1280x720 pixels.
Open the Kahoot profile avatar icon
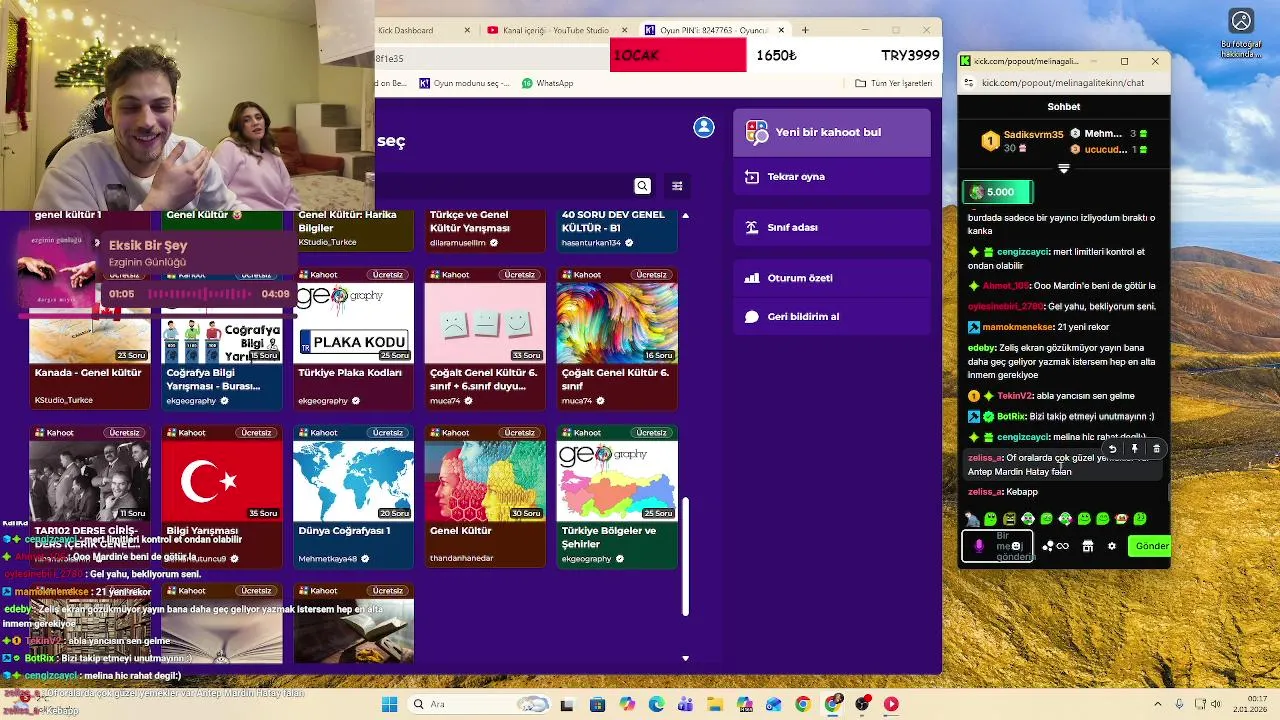[x=704, y=127]
